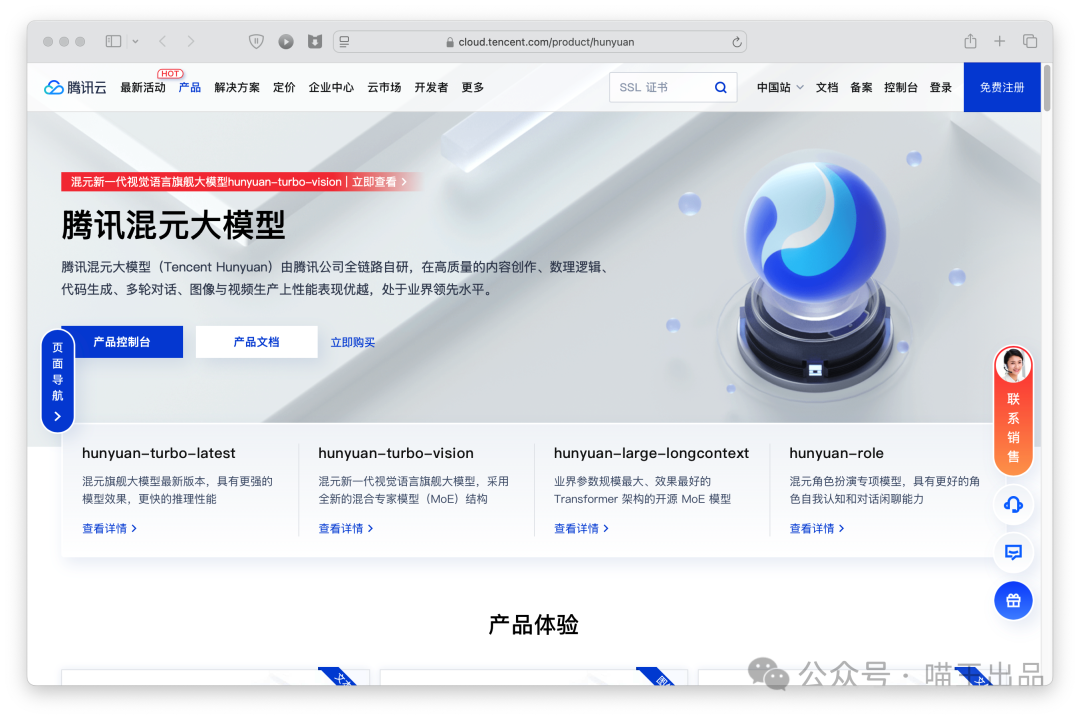Go forward with the Safari forward arrow
The image size is (1080, 719).
[x=191, y=41]
